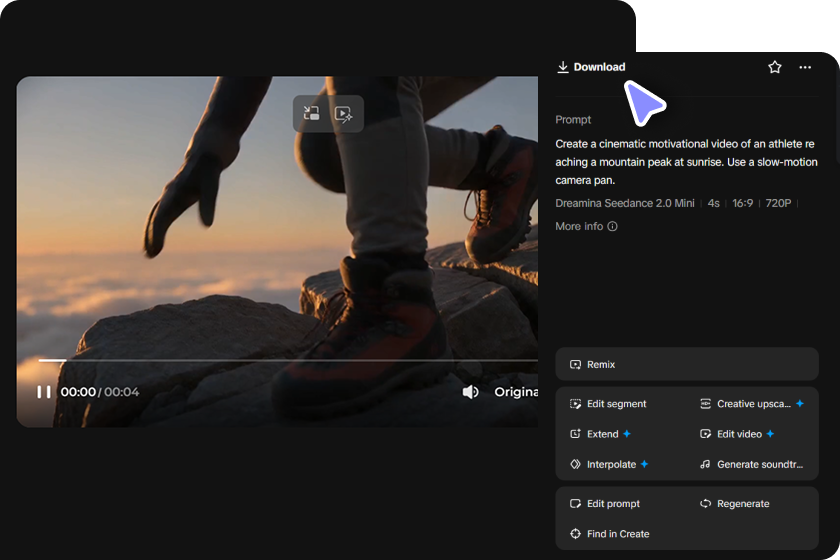The height and width of the screenshot is (560, 840).
Task: Choose Extend video option
Action: pyautogui.click(x=600, y=434)
